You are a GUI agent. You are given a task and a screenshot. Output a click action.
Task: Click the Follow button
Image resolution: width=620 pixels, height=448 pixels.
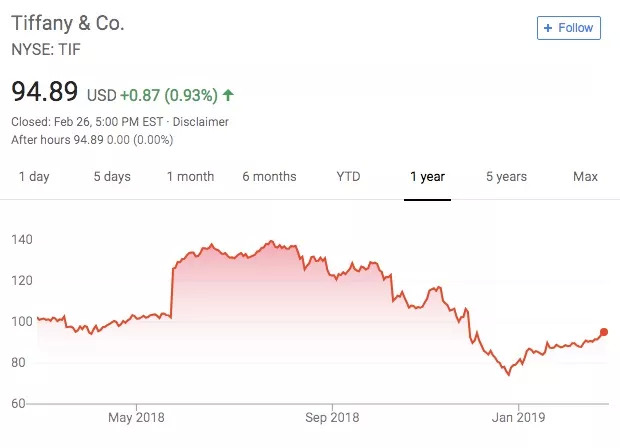[x=568, y=28]
